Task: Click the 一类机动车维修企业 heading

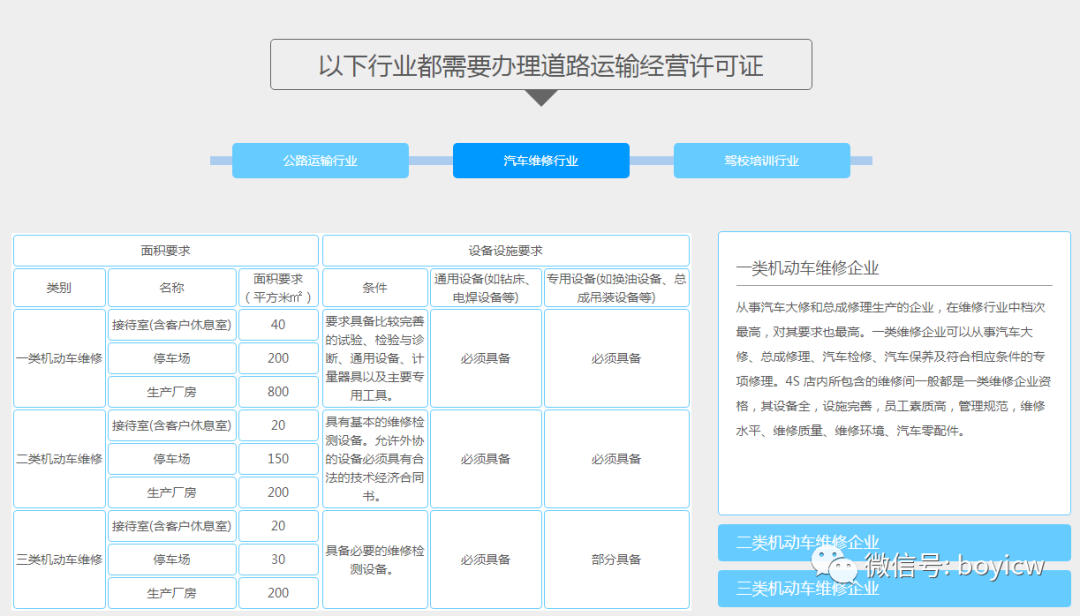Action: tap(807, 268)
